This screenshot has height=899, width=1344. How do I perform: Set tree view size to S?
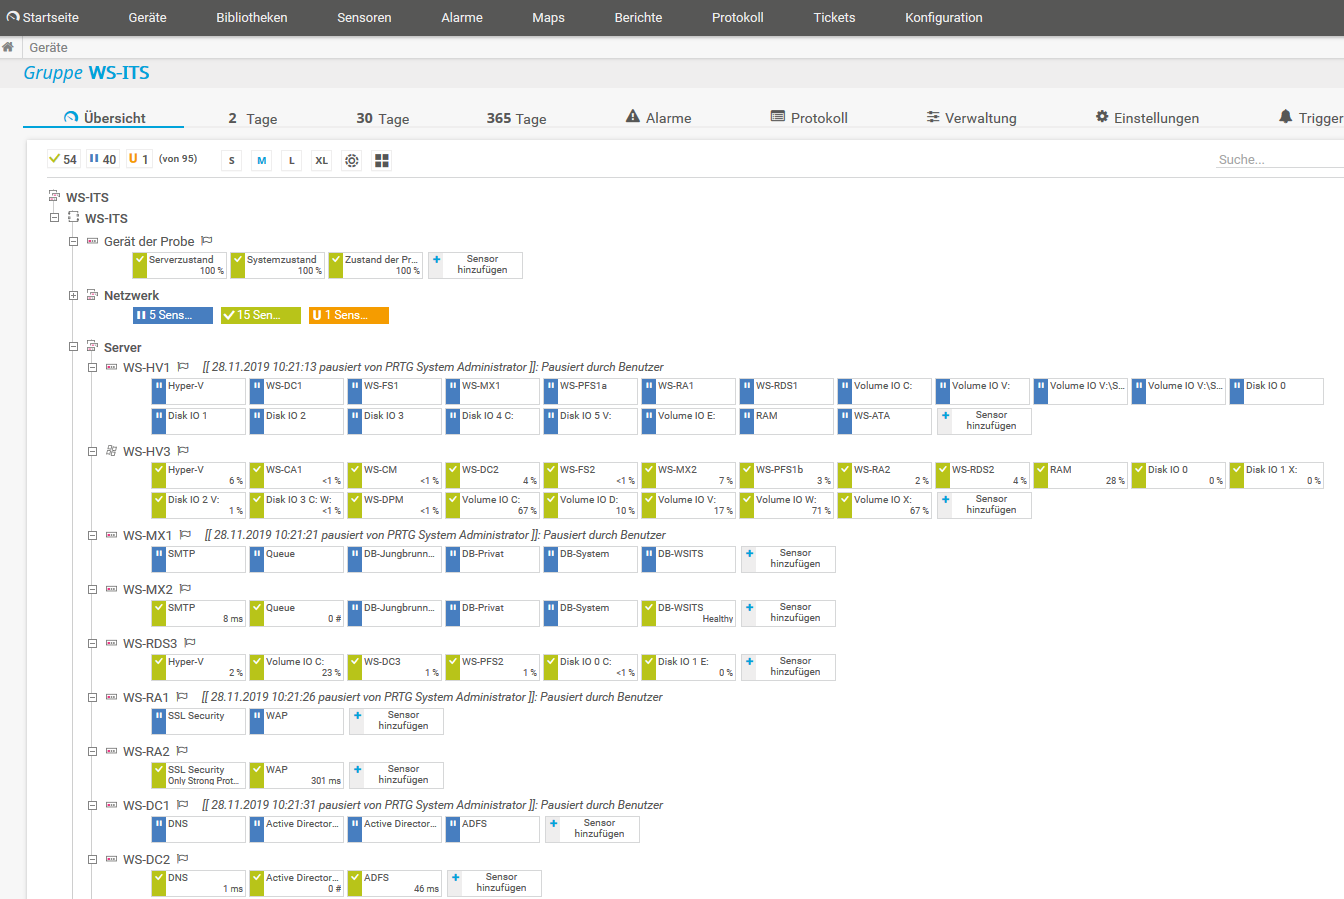232,160
